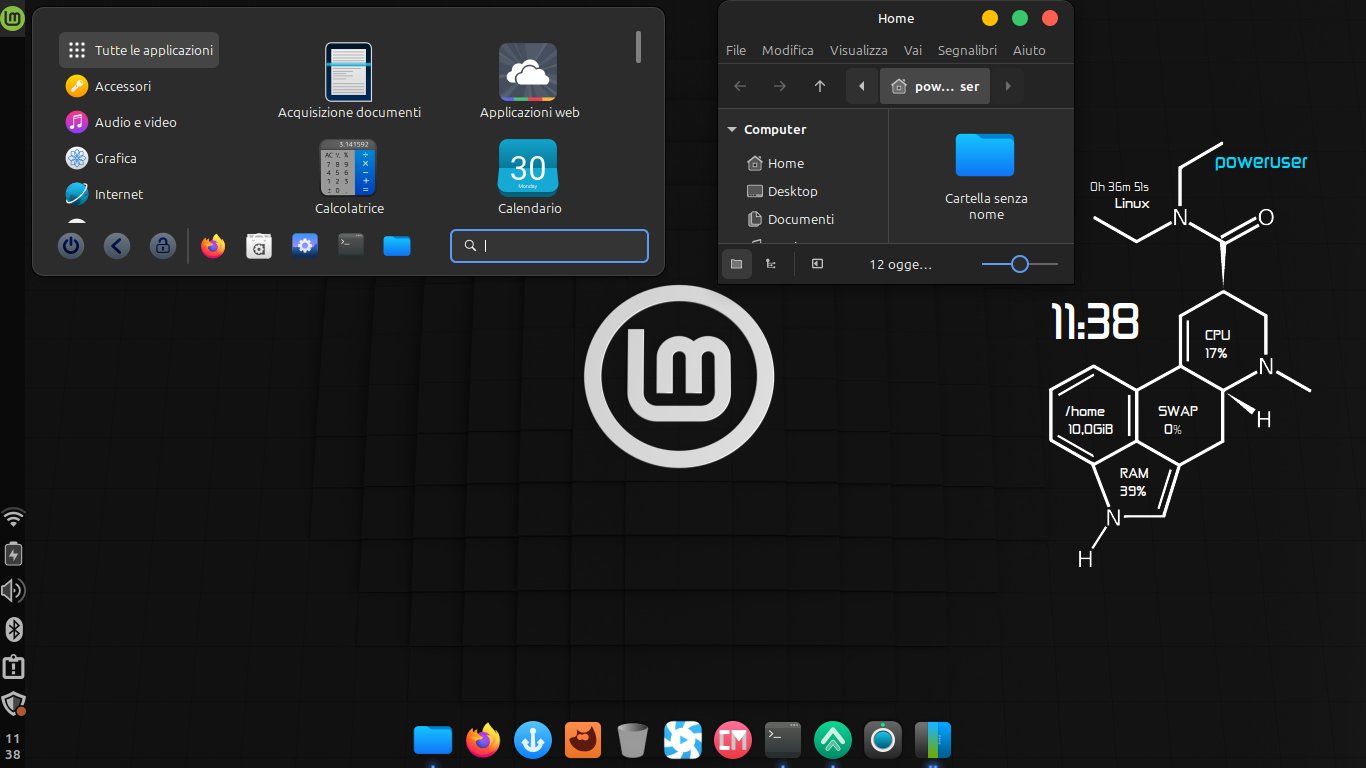Open the trash can in the dock
Image resolution: width=1366 pixels, height=768 pixels.
click(632, 741)
